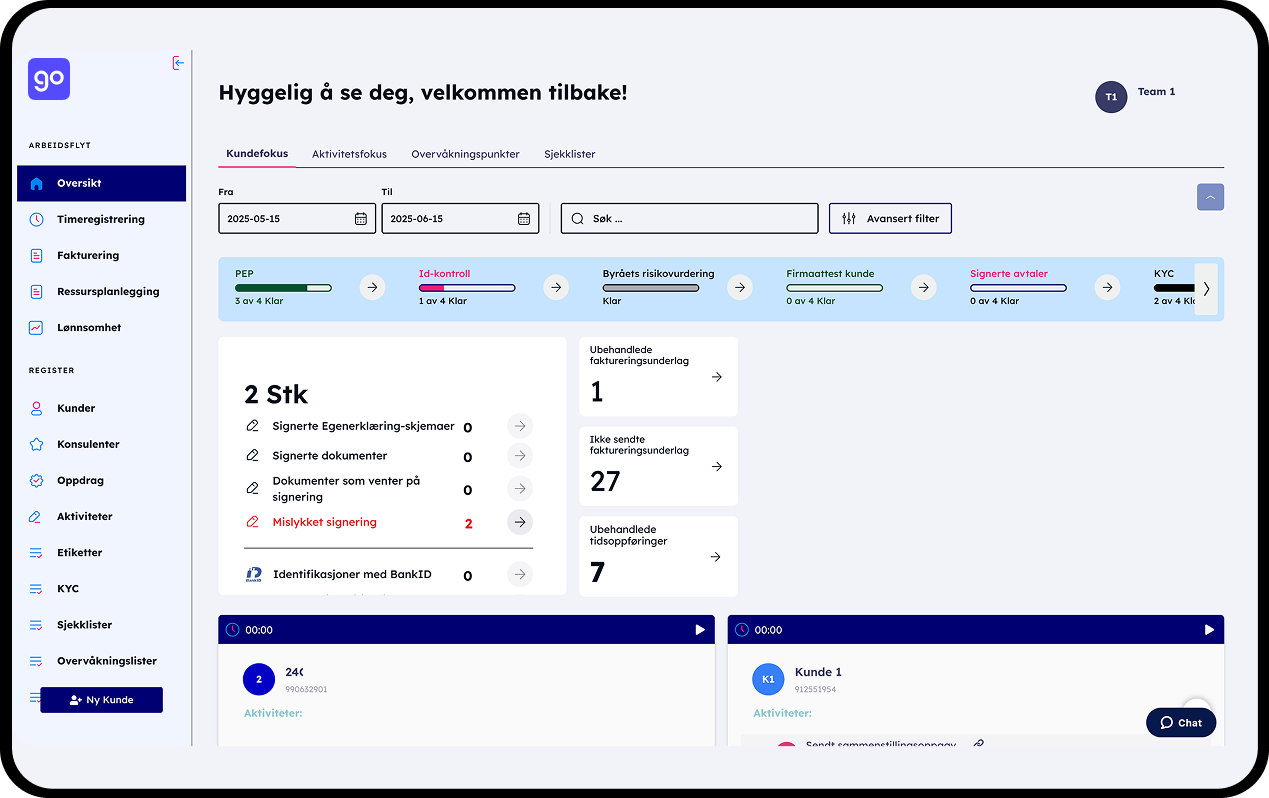Open Mislykket signering details arrow
Viewport: 1269px width, 798px height.
519,521
